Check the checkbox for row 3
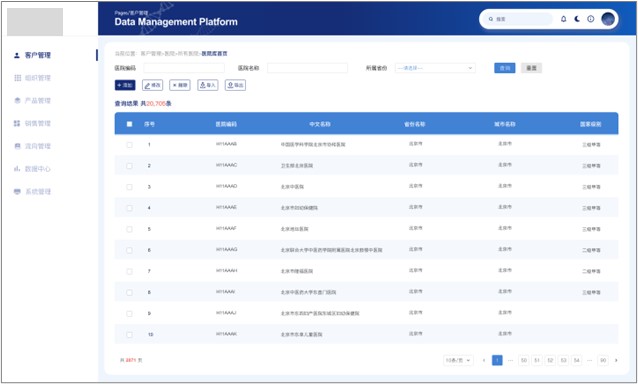Viewport: 638px width, 384px height. (x=129, y=187)
